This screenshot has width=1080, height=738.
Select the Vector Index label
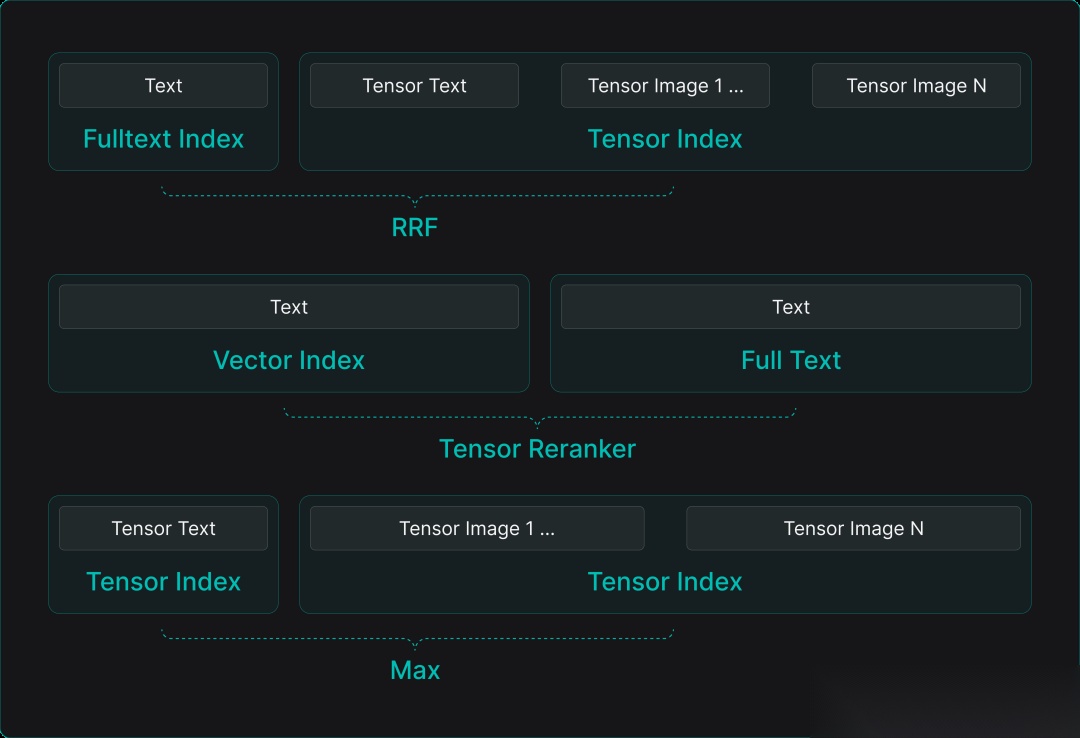pos(289,360)
